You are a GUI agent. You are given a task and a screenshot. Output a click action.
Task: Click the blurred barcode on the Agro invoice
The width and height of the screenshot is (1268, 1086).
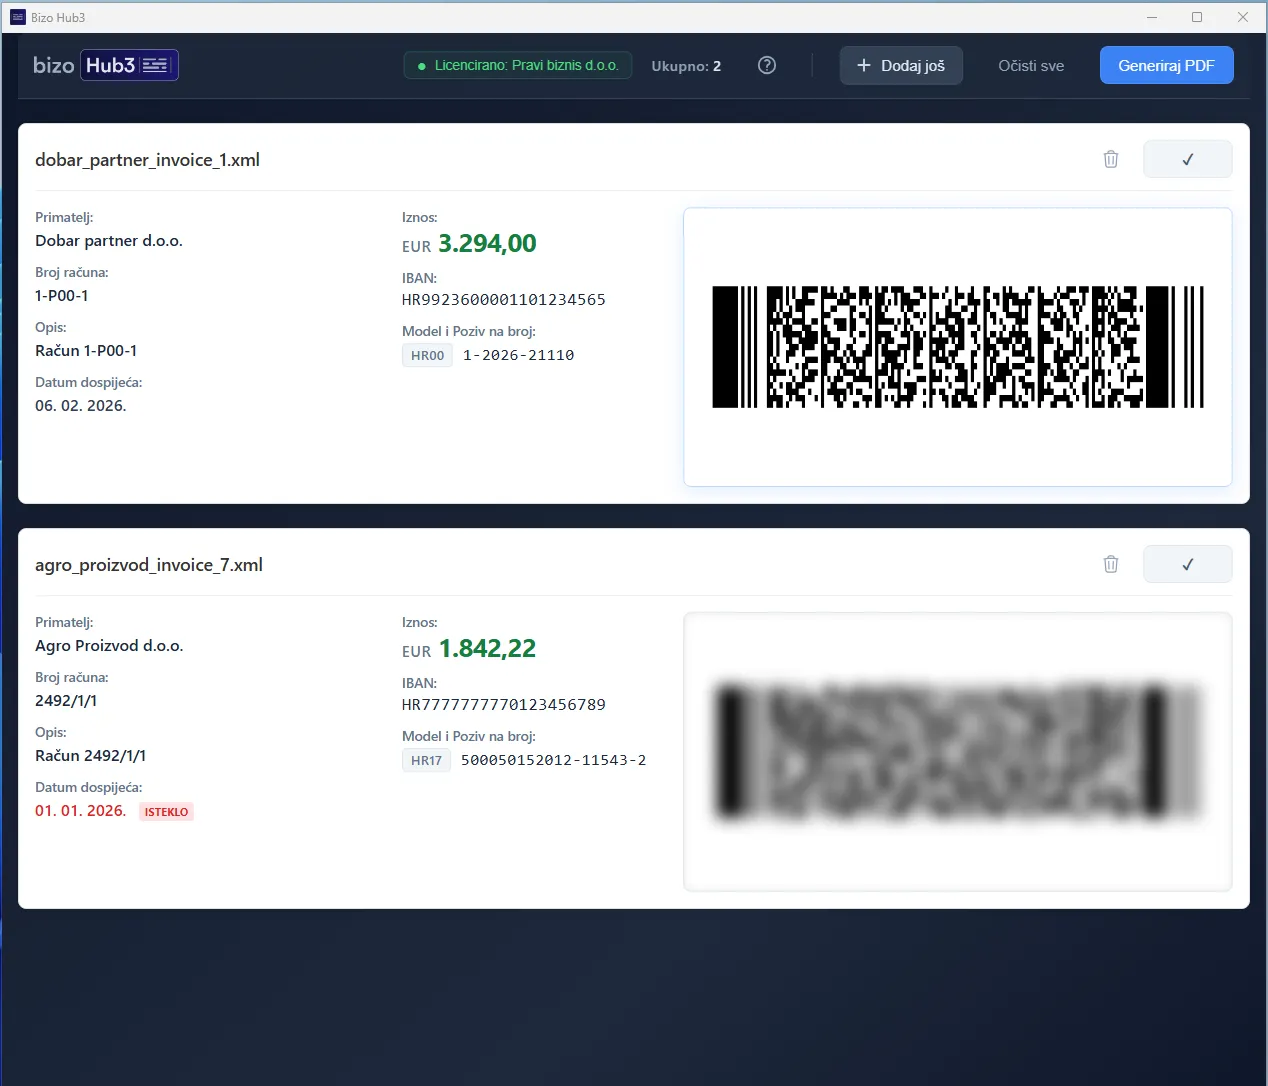(957, 751)
